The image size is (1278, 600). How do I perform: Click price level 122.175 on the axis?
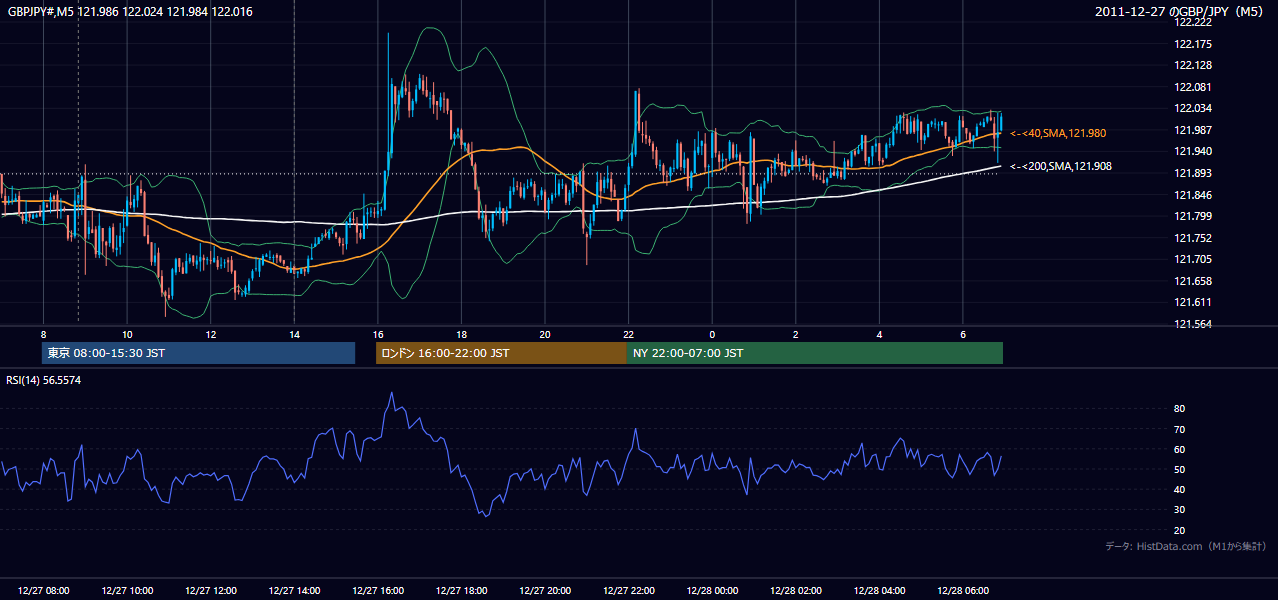[1194, 44]
